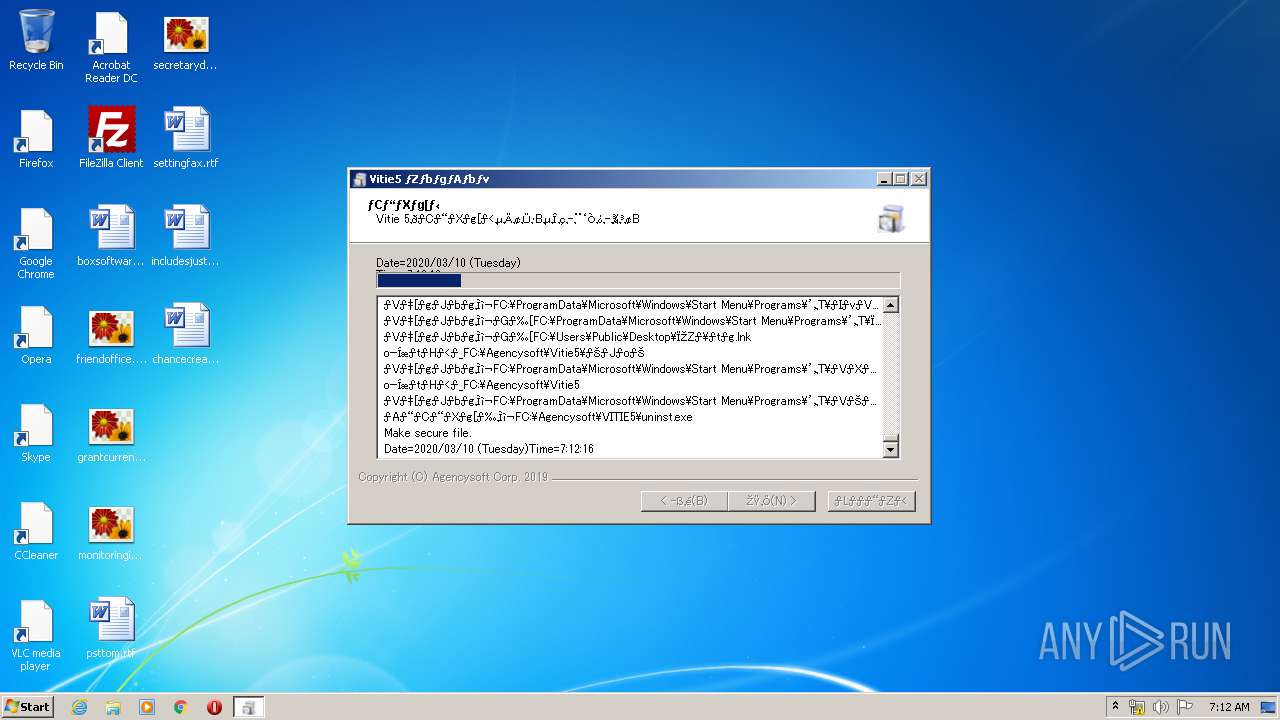Viewport: 1280px width, 720px height.
Task: Select the monitoringi... image file icon
Action: pyautogui.click(x=111, y=531)
